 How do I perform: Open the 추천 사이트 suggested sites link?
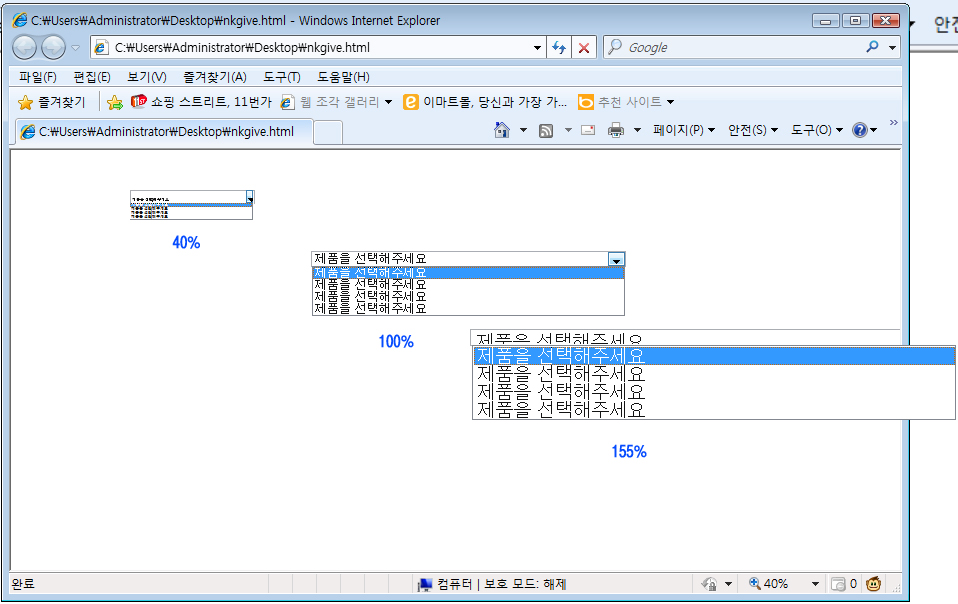pyautogui.click(x=626, y=102)
